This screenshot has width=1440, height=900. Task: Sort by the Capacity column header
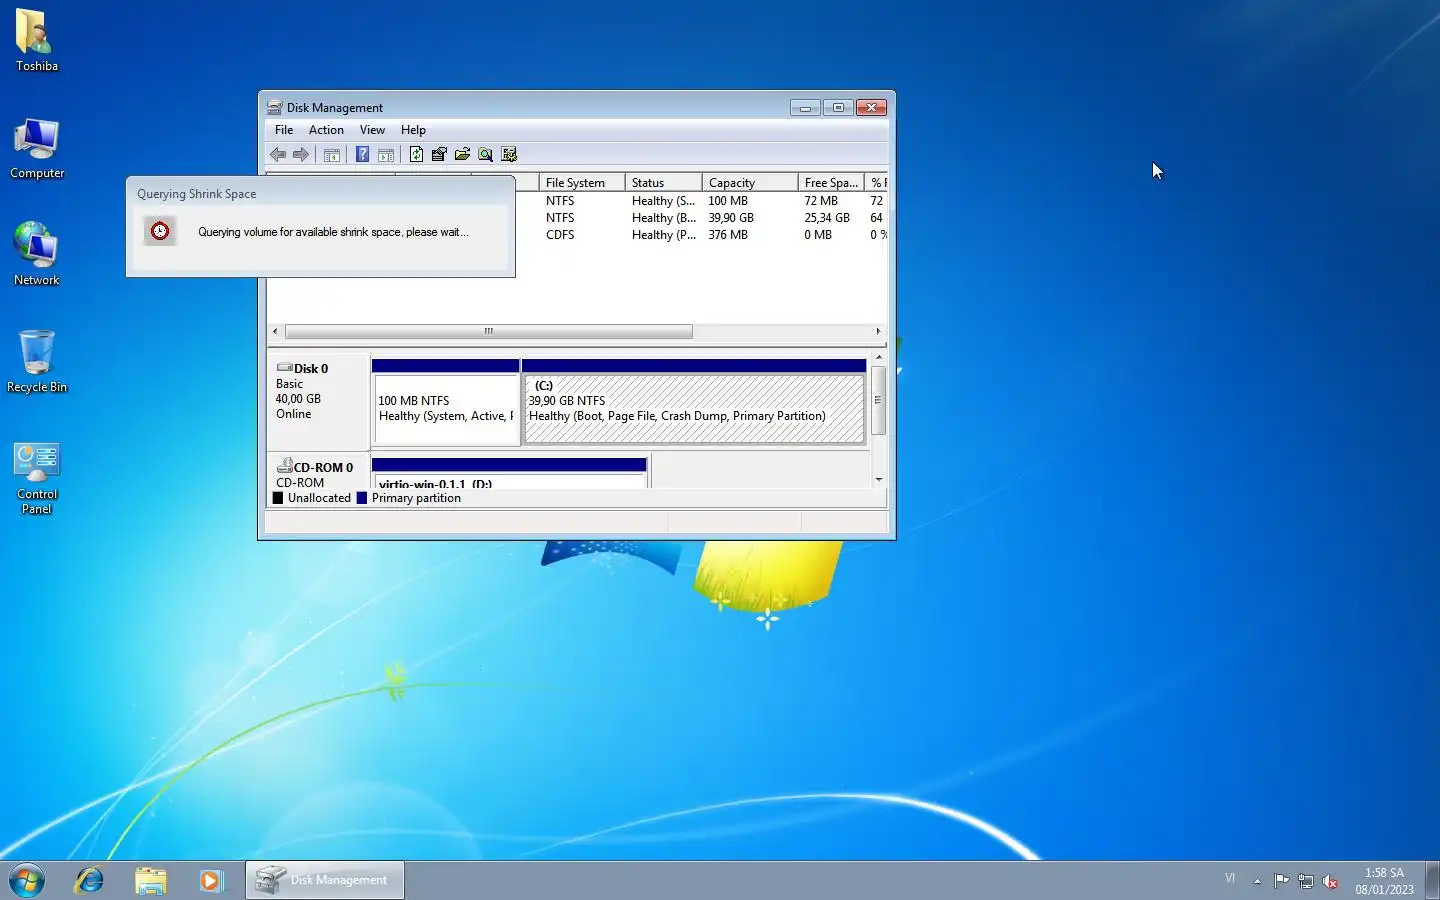750,182
